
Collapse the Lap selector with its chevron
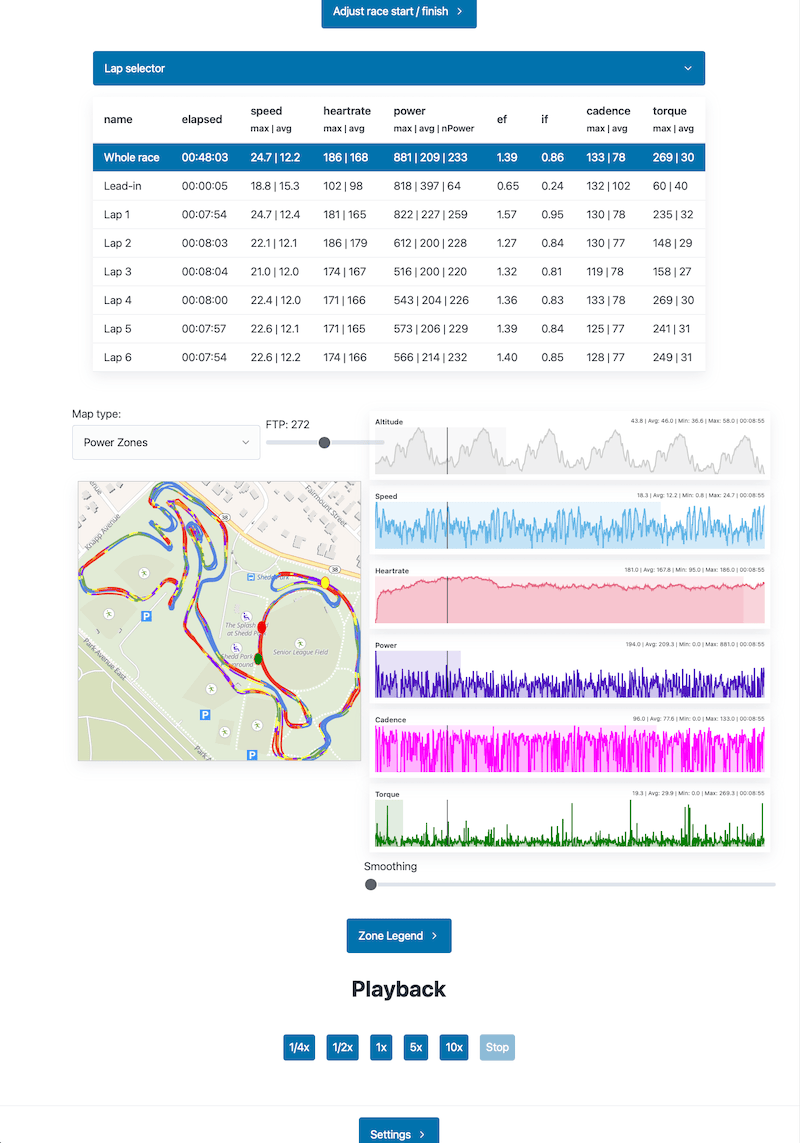coord(687,68)
